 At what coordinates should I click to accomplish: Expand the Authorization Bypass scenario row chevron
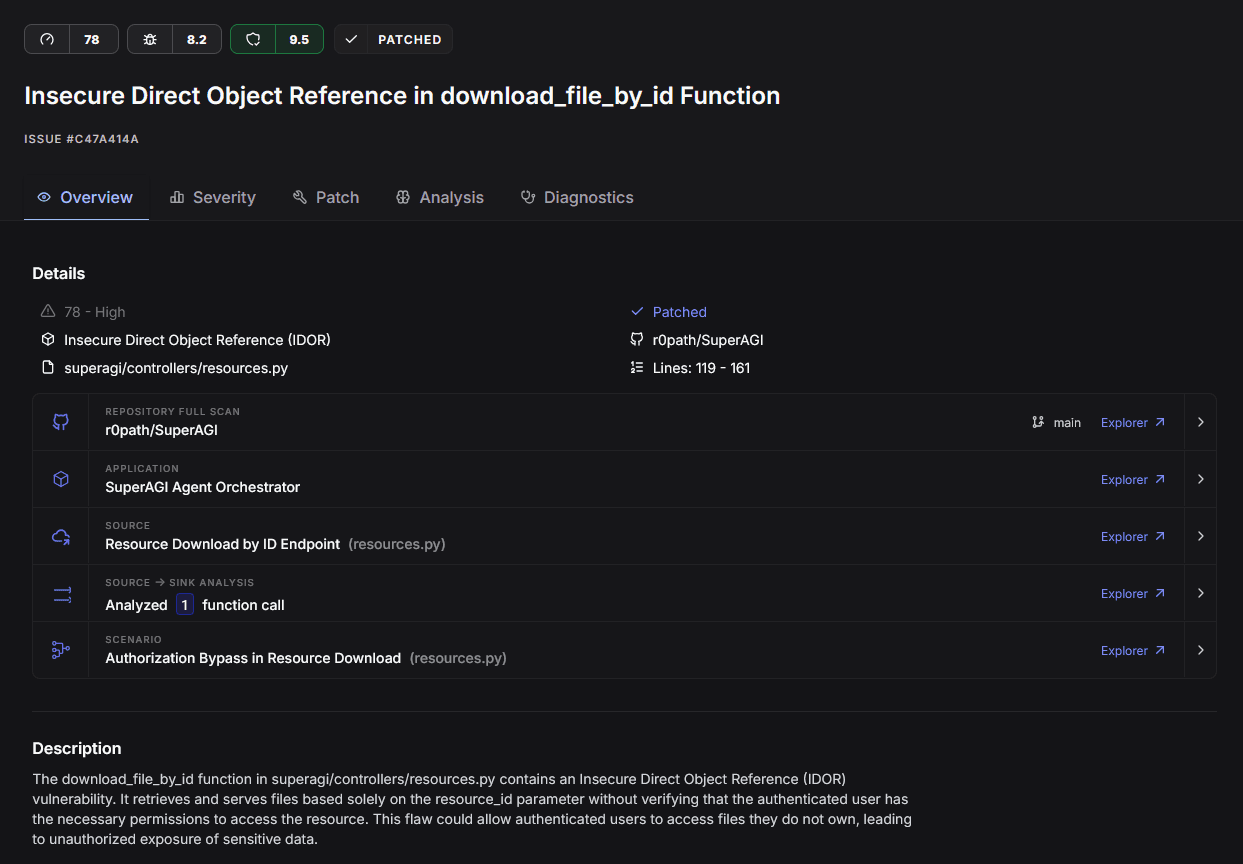[1200, 650]
